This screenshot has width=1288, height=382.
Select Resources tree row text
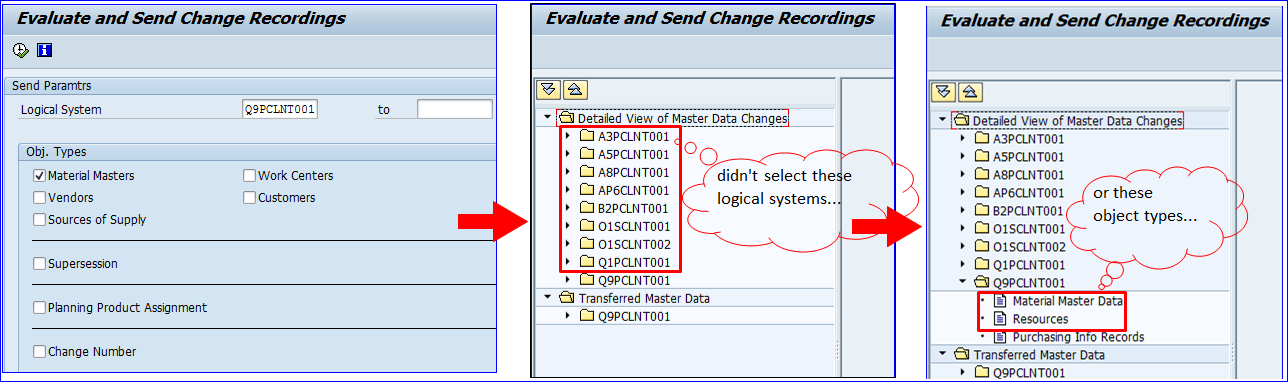(x=1040, y=319)
